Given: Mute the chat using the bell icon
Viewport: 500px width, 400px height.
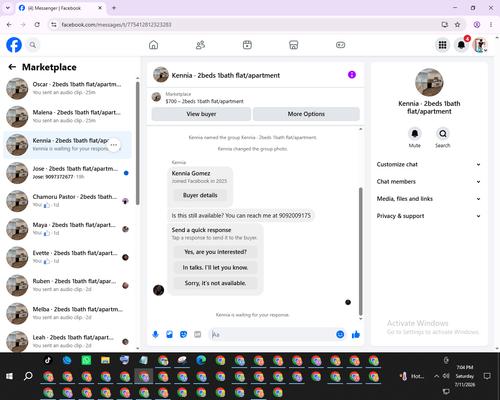Looking at the screenshot, I should 415,134.
